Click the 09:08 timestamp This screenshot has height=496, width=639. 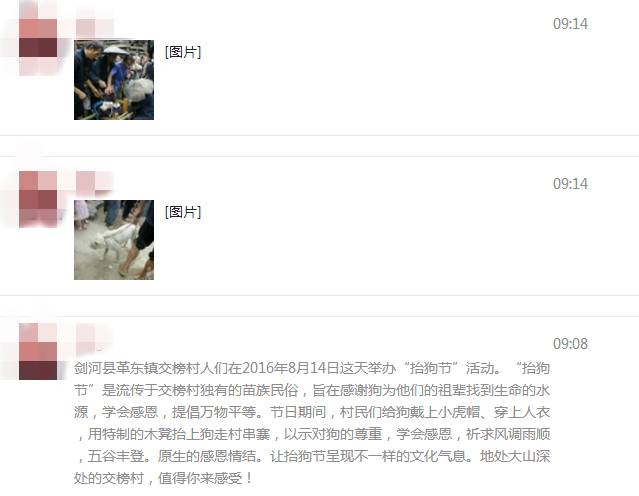point(570,344)
